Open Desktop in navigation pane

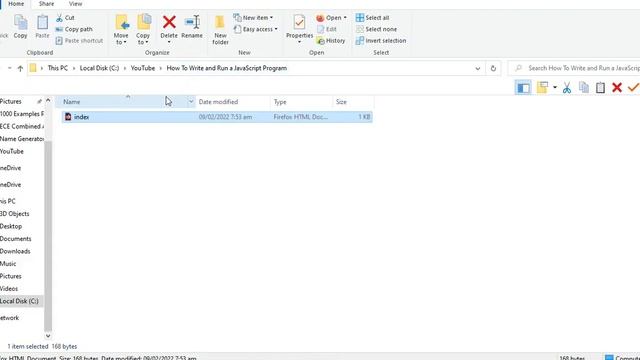click(11, 227)
